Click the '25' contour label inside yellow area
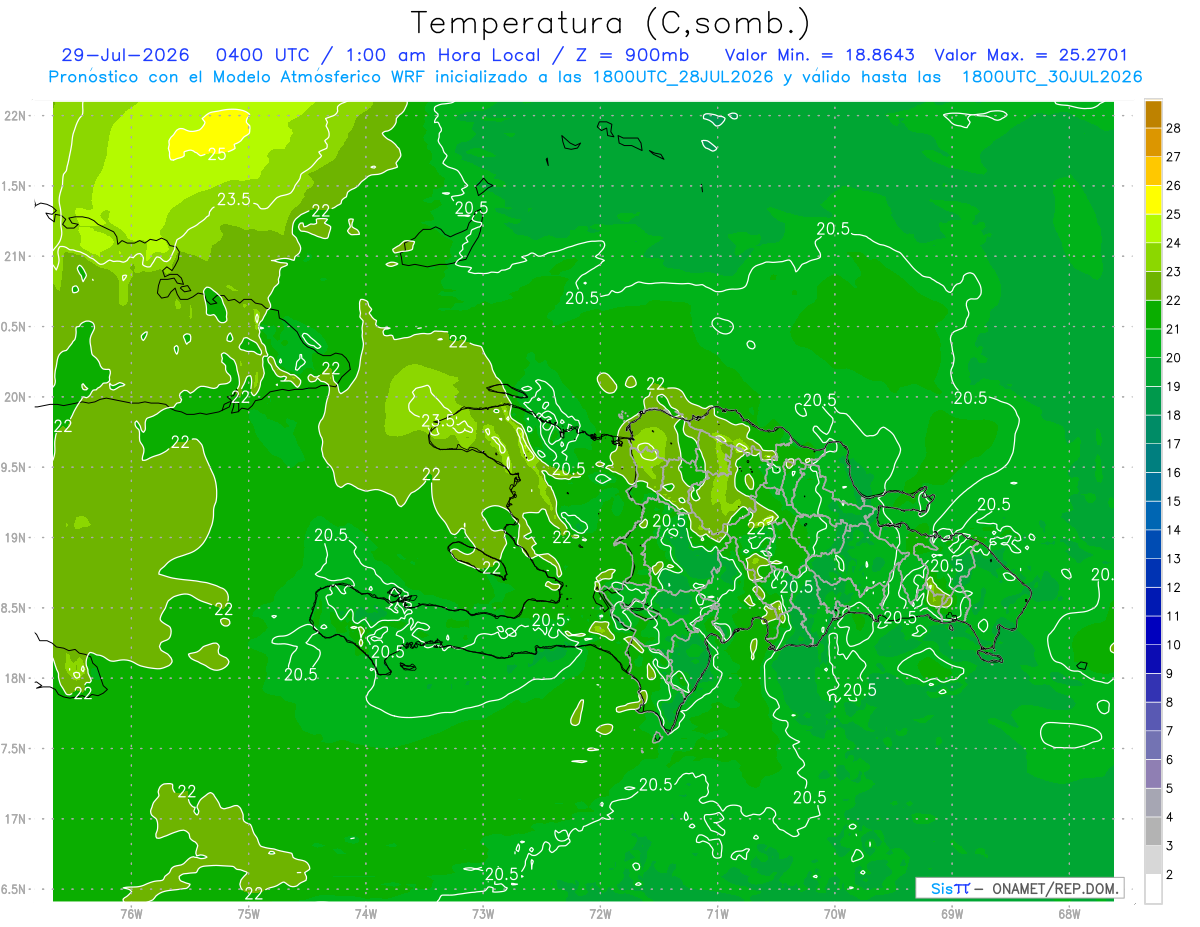Viewport: 1200px width, 927px height. pos(217,154)
